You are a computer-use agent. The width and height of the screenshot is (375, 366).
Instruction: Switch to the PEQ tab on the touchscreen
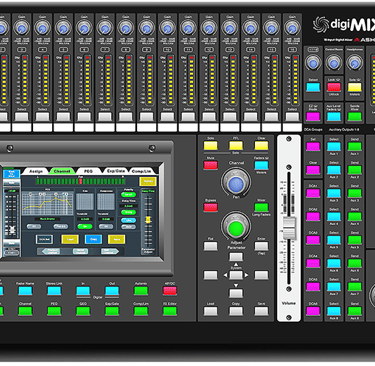tap(88, 171)
